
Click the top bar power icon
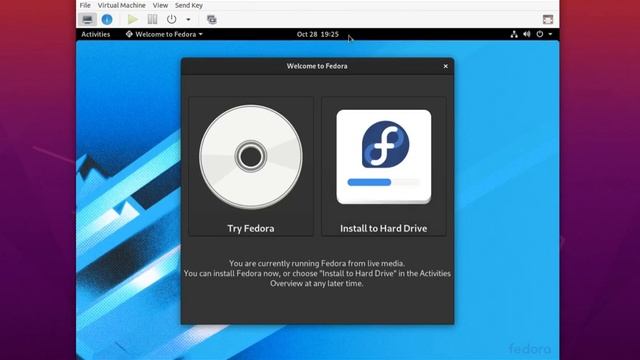540,34
